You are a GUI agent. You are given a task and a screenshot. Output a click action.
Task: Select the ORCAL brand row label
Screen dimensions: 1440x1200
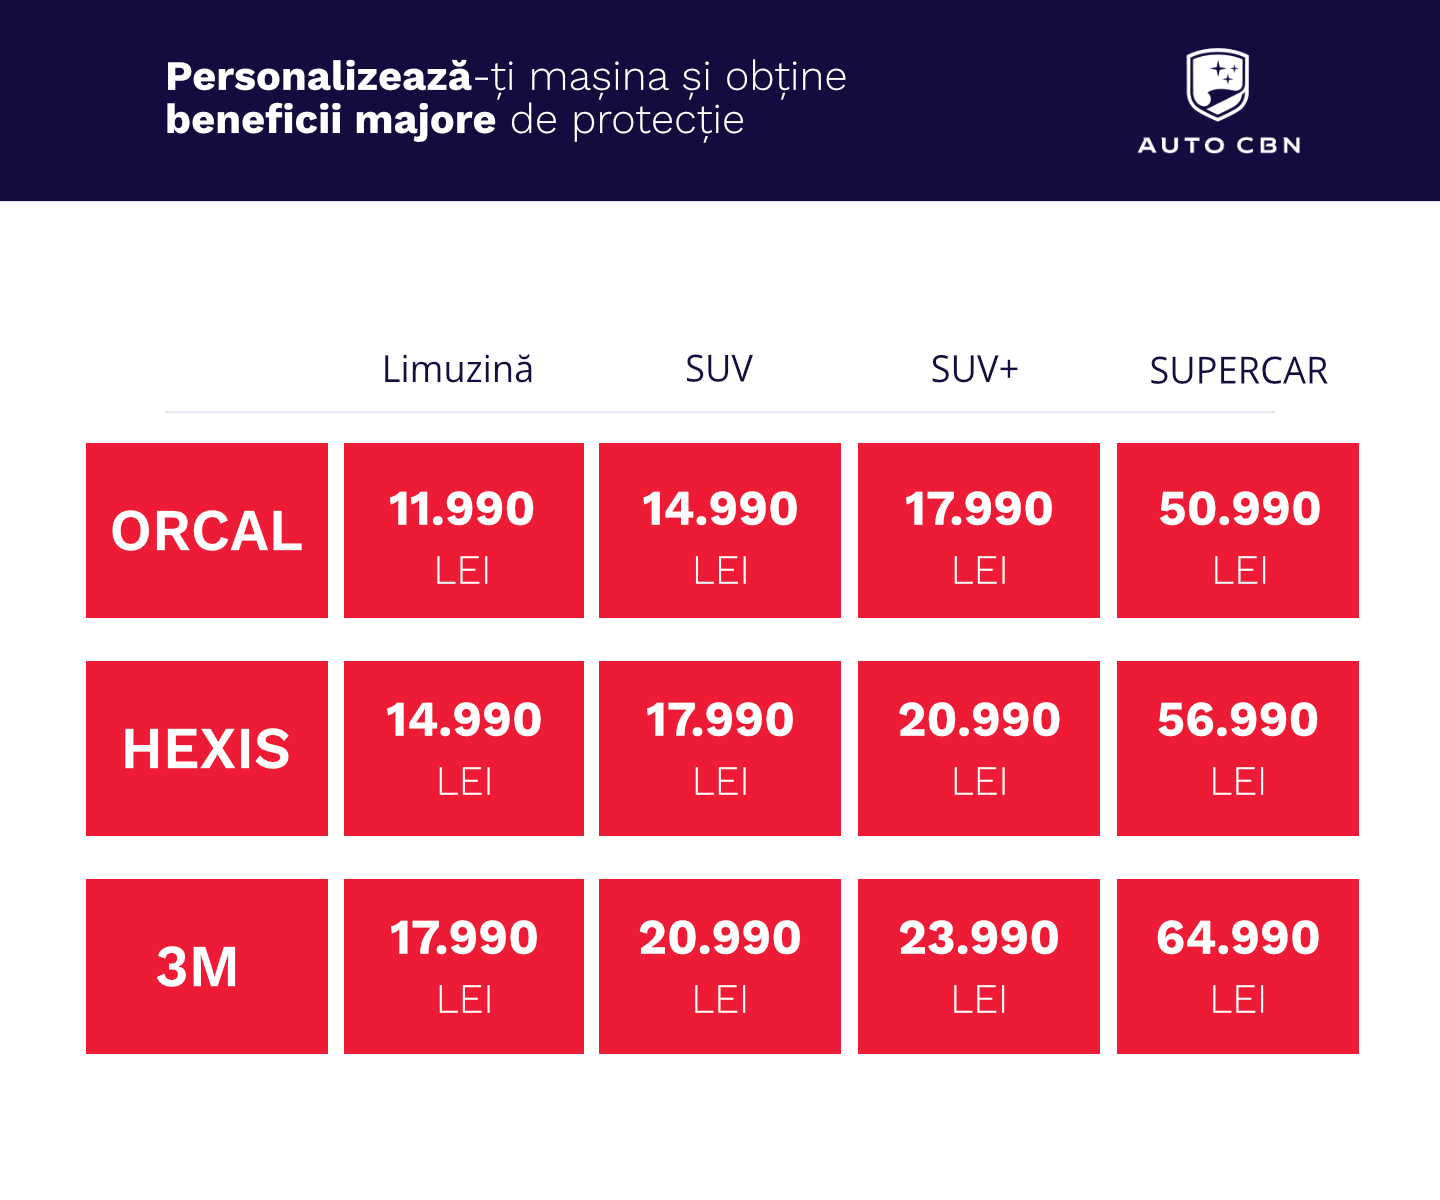pos(207,530)
